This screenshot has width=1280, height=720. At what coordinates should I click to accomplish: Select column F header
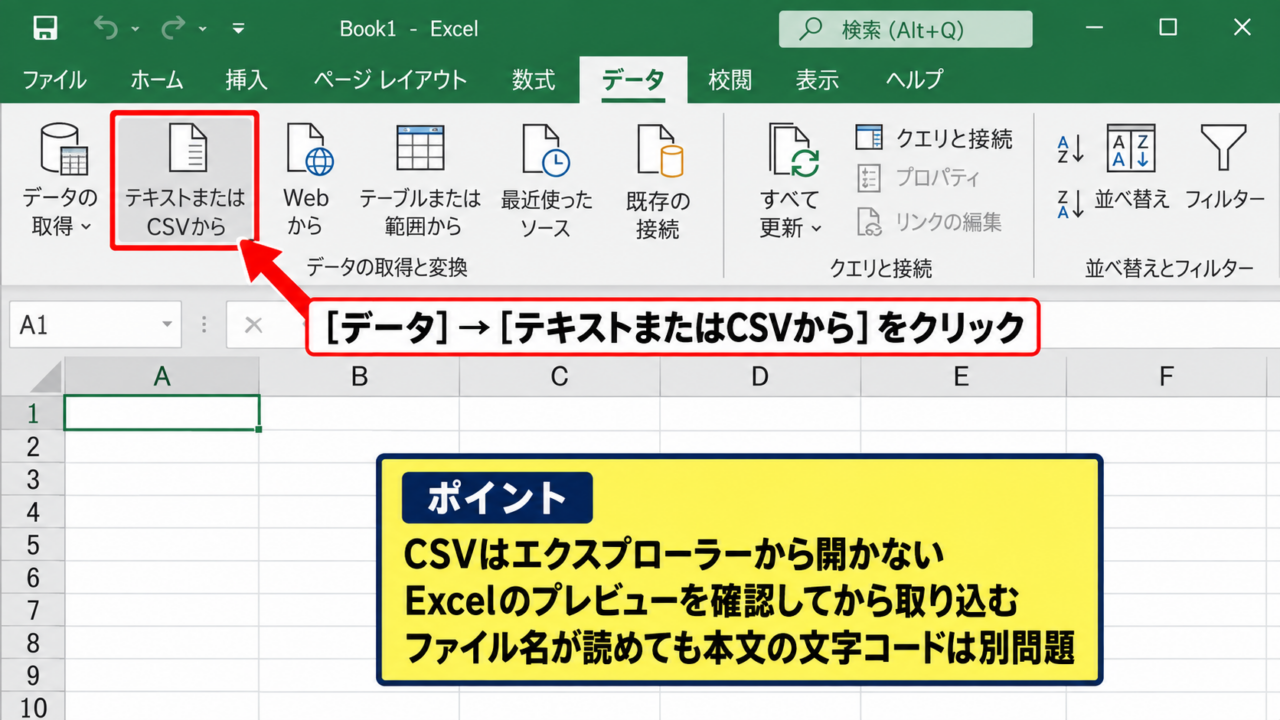tap(1166, 377)
